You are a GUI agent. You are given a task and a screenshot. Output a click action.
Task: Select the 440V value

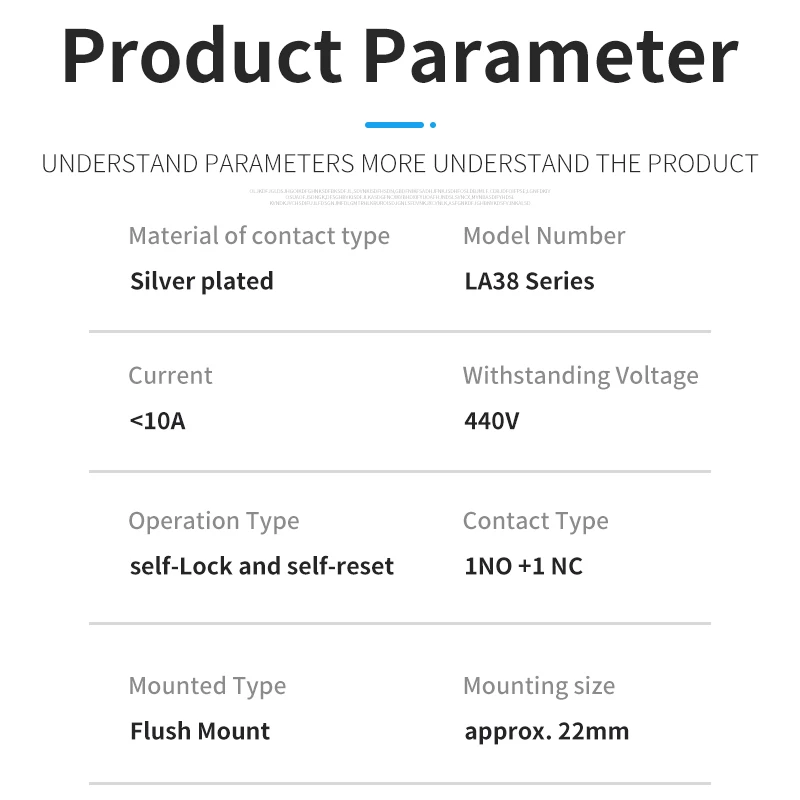click(491, 421)
